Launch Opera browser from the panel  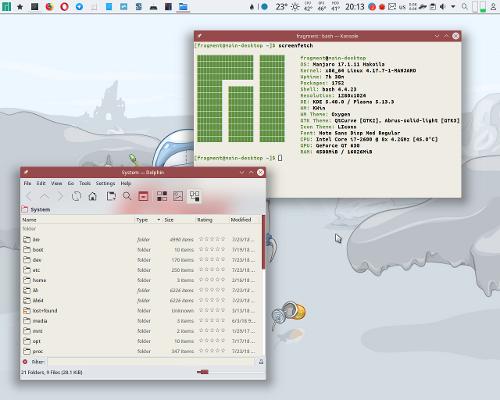tap(64, 6)
